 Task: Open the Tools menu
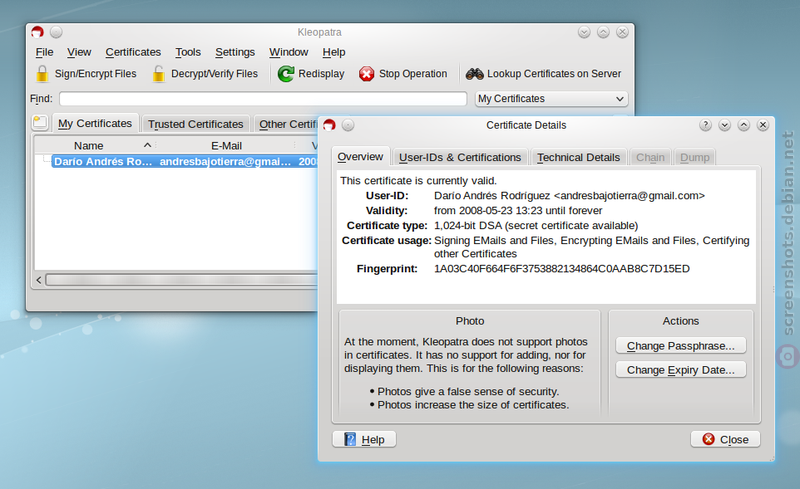tap(188, 52)
